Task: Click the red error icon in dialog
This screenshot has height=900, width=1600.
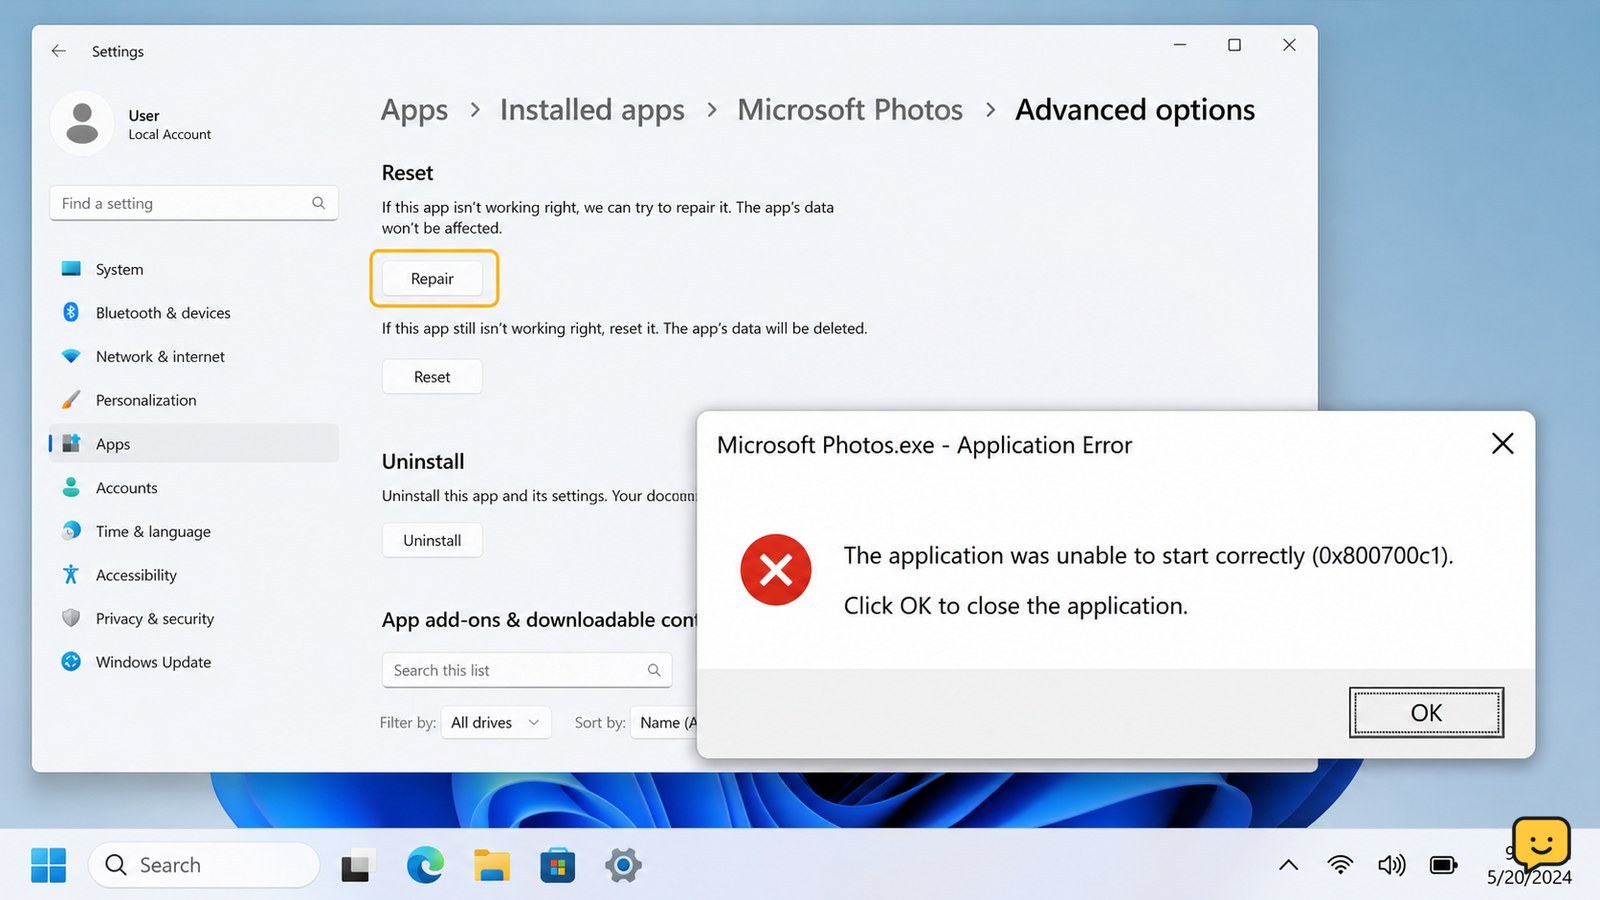Action: pos(776,570)
